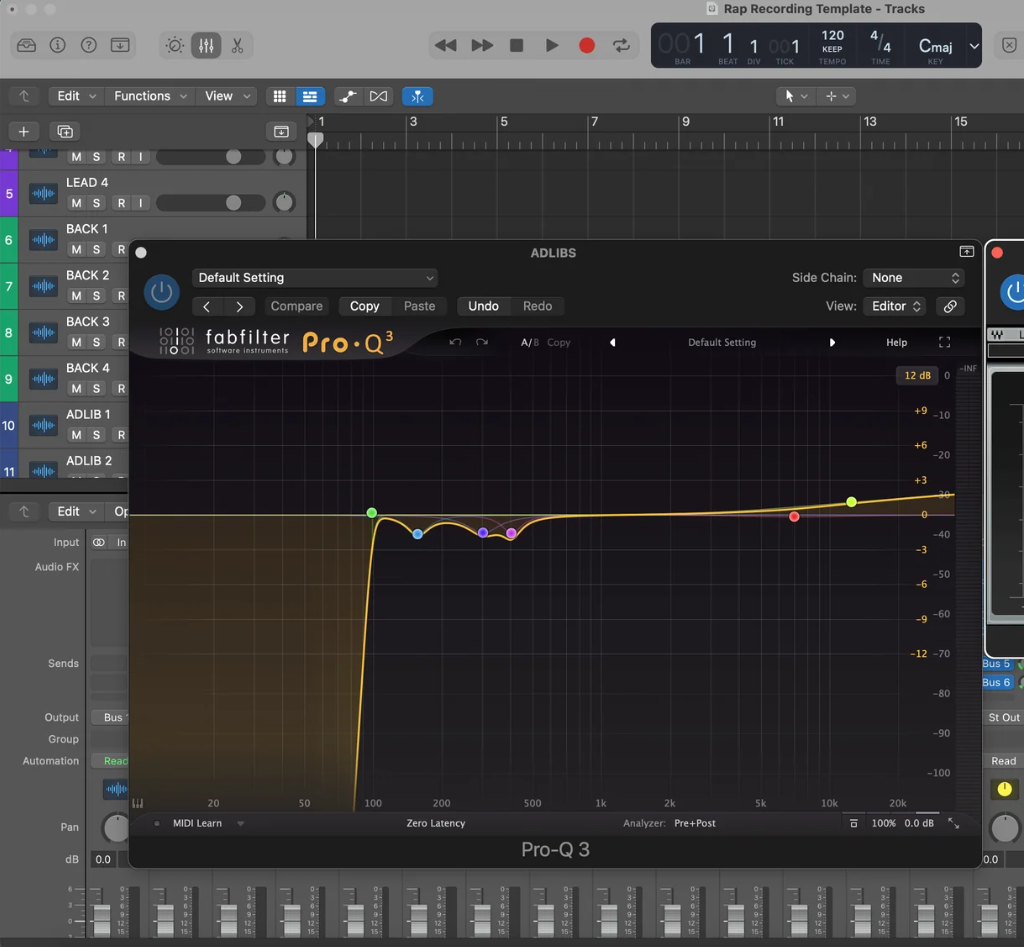The width and height of the screenshot is (1024, 947).
Task: Toggle Cycle mode loop icon
Action: coord(621,45)
